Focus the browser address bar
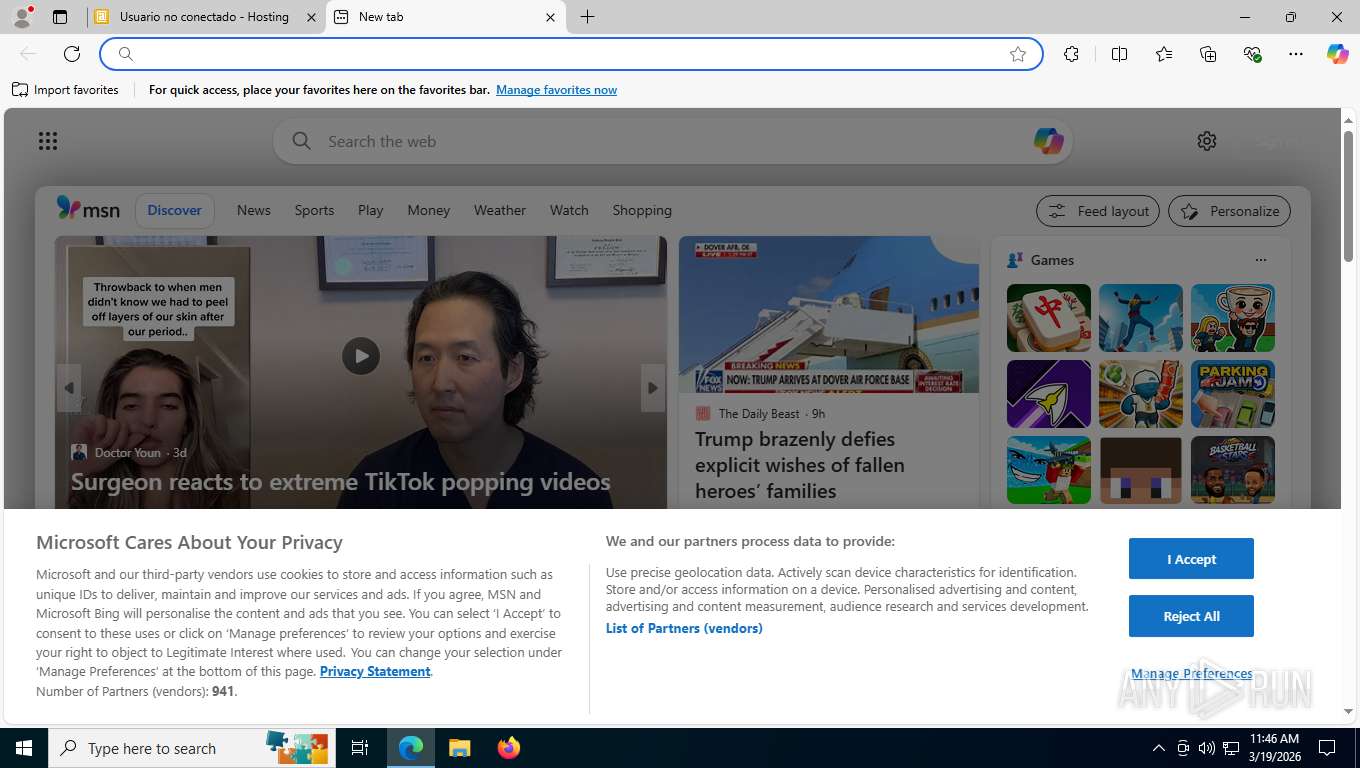Image resolution: width=1360 pixels, height=768 pixels. pos(570,54)
